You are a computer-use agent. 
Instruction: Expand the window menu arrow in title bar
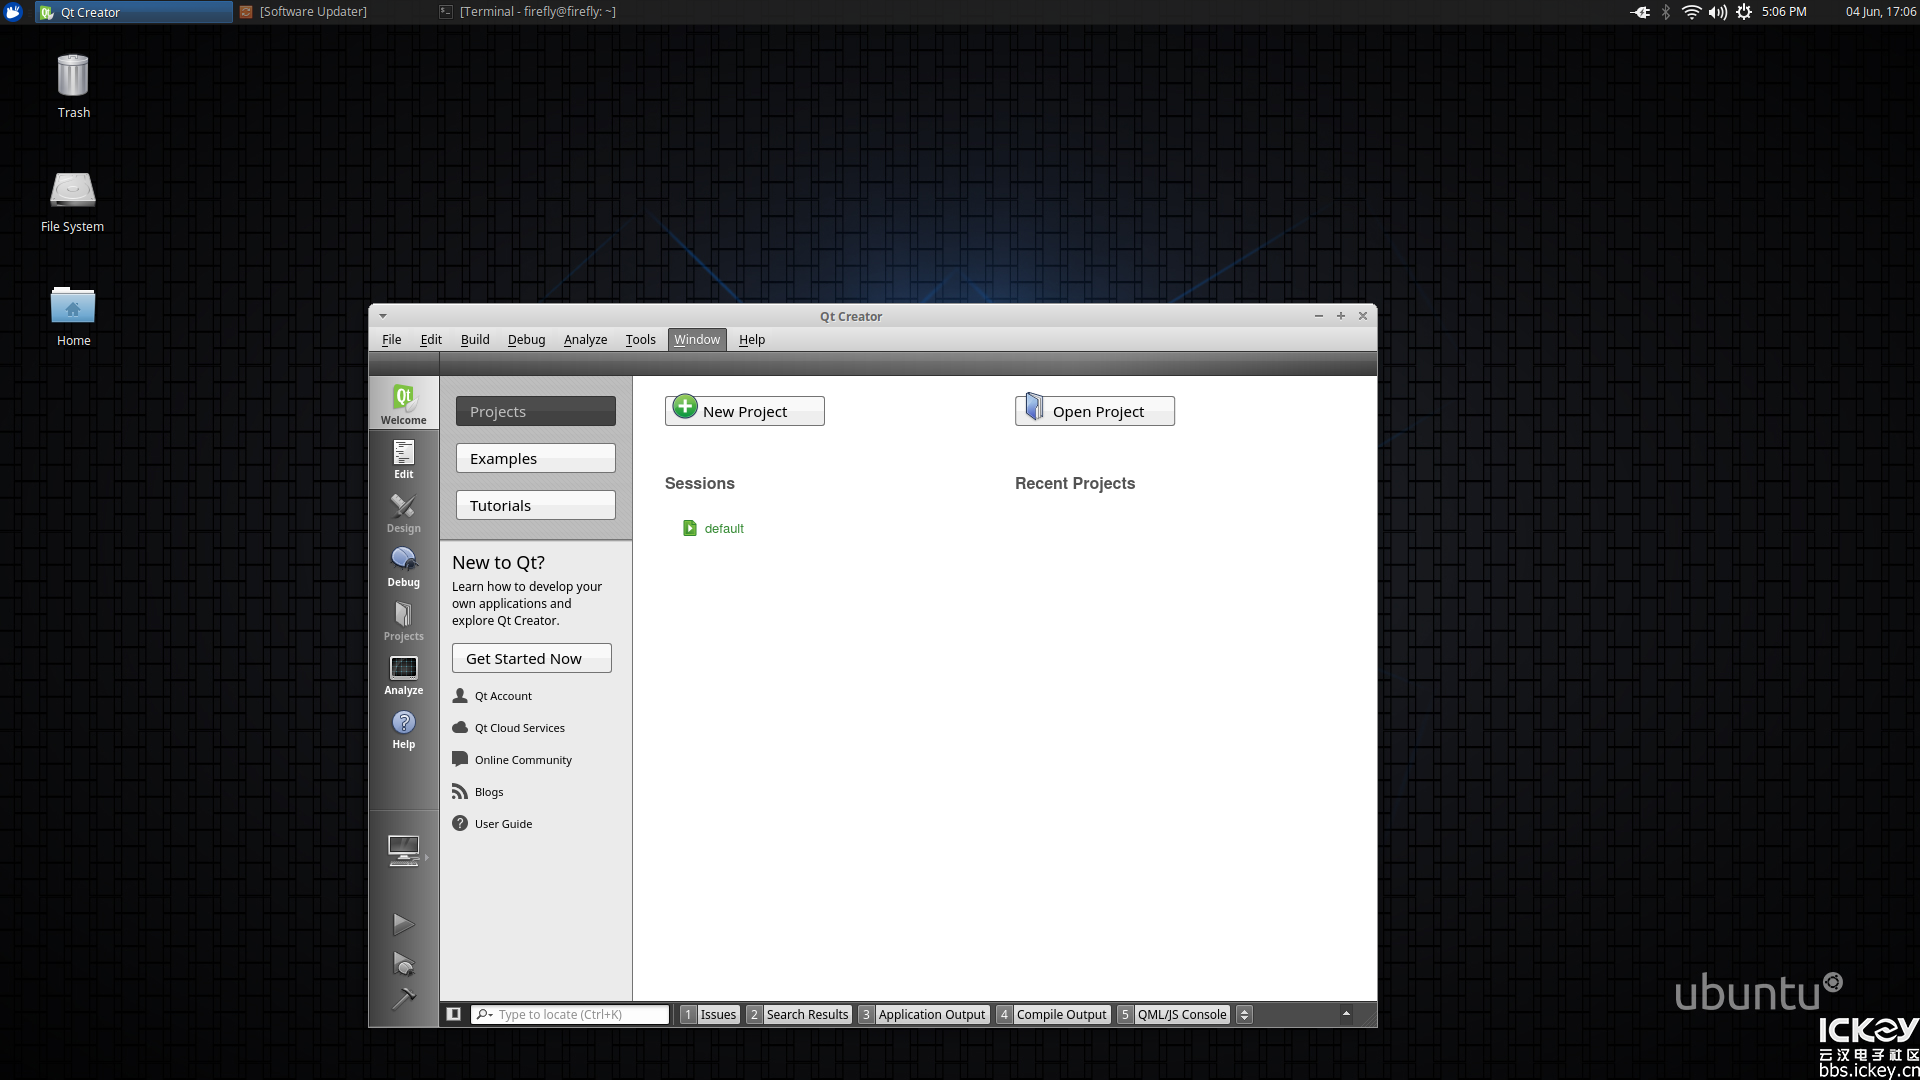[383, 316]
